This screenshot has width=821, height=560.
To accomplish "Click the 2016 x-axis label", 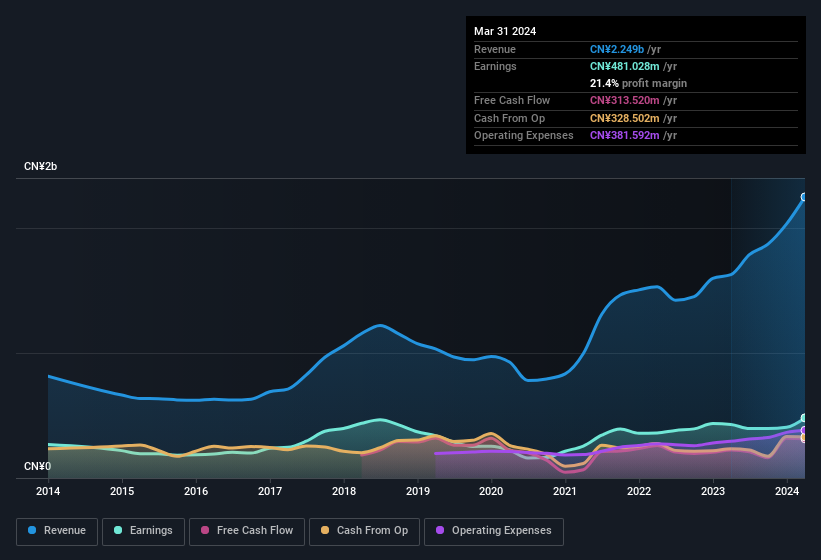I will click(196, 491).
